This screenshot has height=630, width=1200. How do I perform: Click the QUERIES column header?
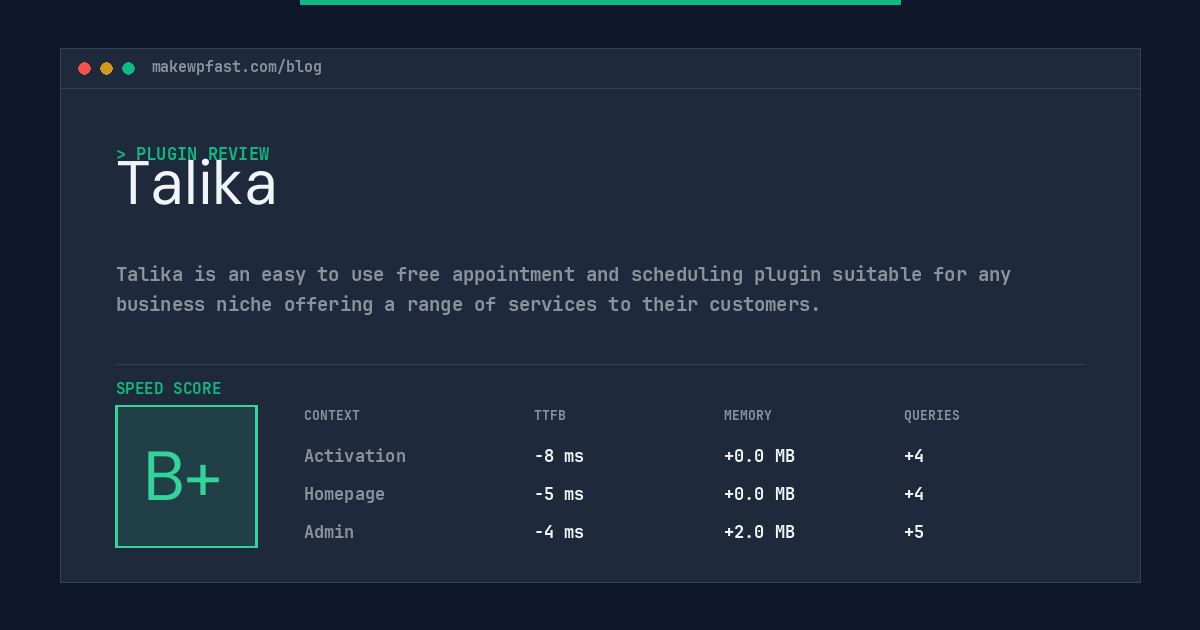pyautogui.click(x=932, y=416)
